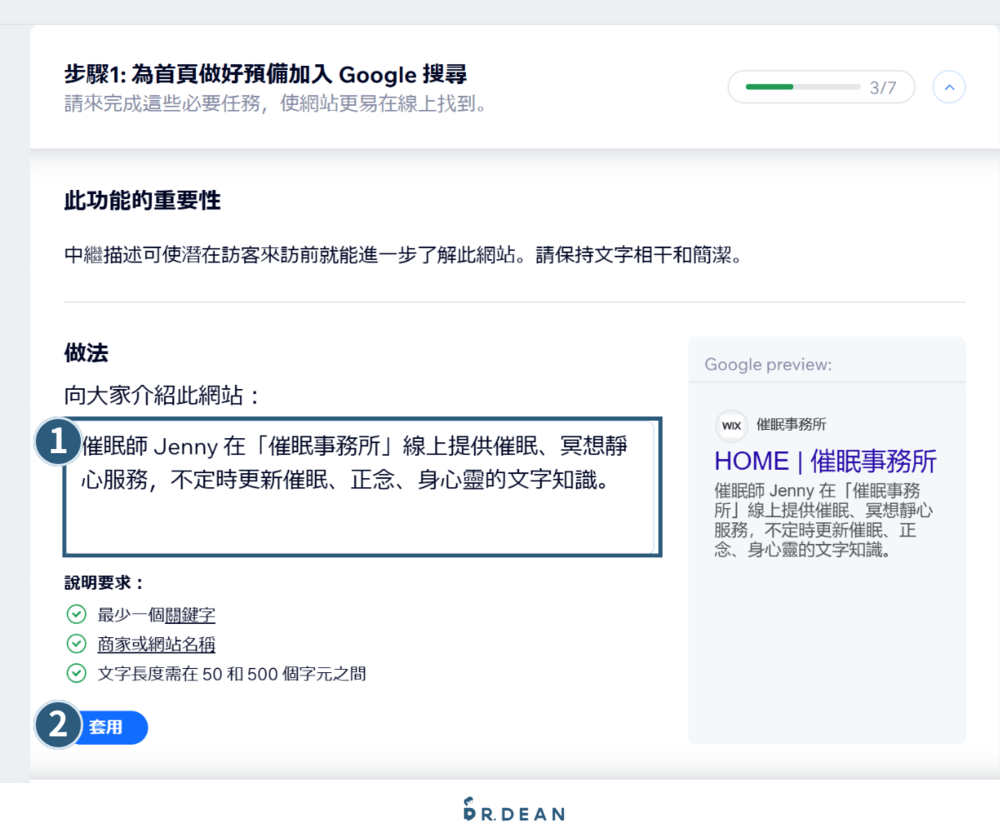This screenshot has height=833, width=1000.
Task: Click the 此功能的重要性 section heading
Action: click(x=141, y=201)
